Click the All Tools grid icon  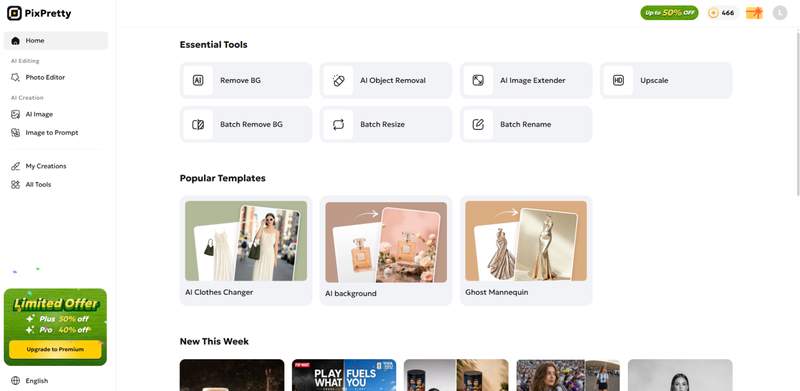[15, 185]
